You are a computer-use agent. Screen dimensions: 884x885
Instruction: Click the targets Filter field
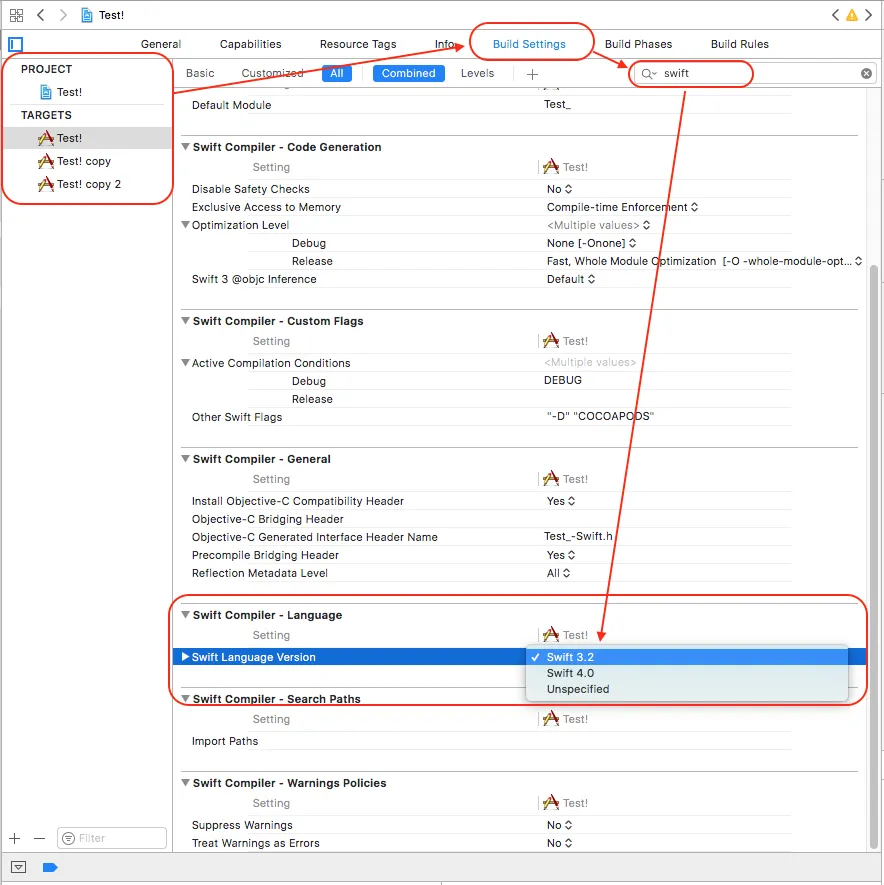pyautogui.click(x=112, y=838)
